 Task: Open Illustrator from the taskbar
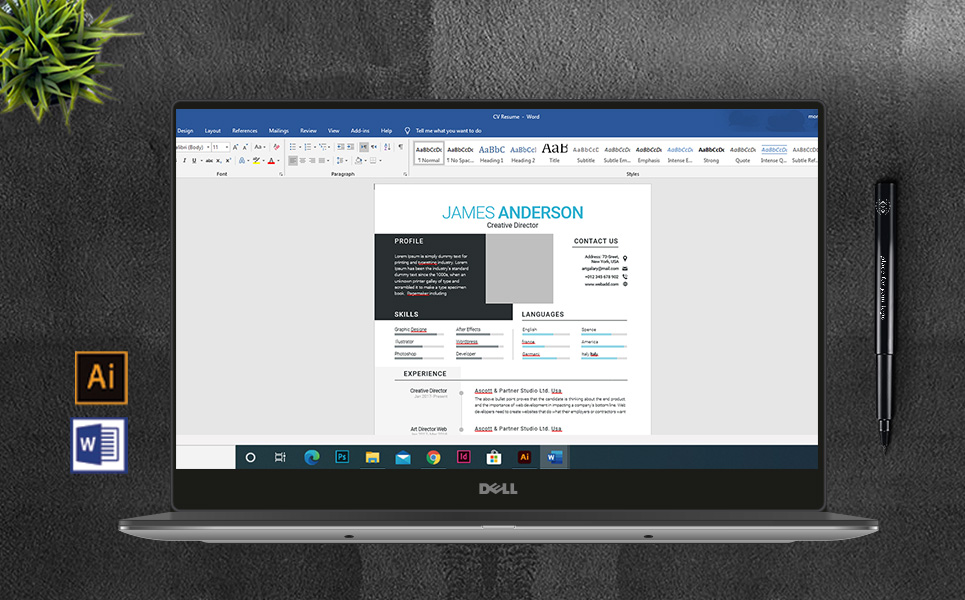[x=524, y=457]
